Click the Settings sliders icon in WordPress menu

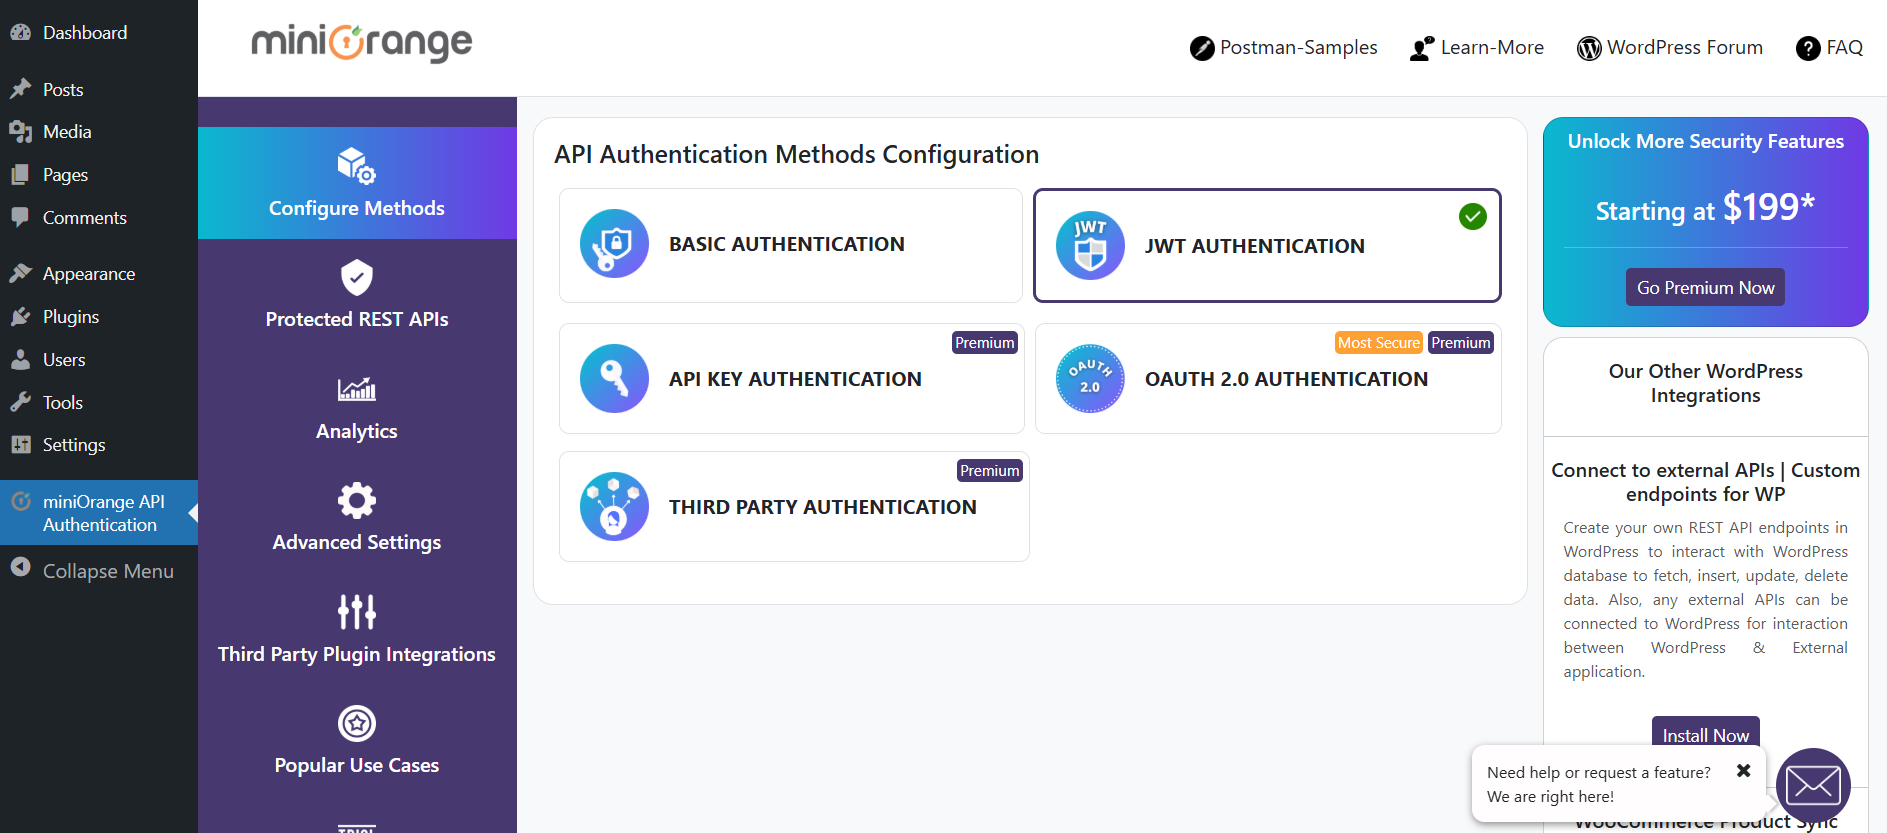coord(20,444)
